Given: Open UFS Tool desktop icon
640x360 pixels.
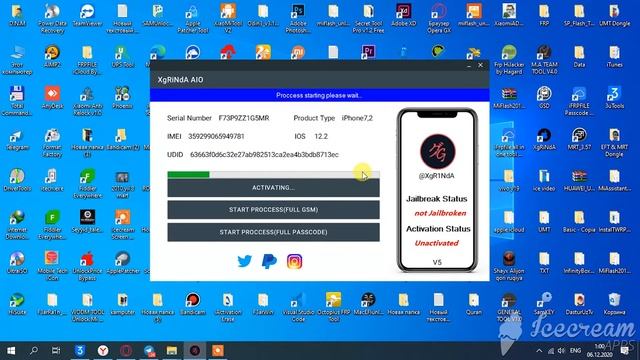Looking at the screenshot, I should 122,57.
